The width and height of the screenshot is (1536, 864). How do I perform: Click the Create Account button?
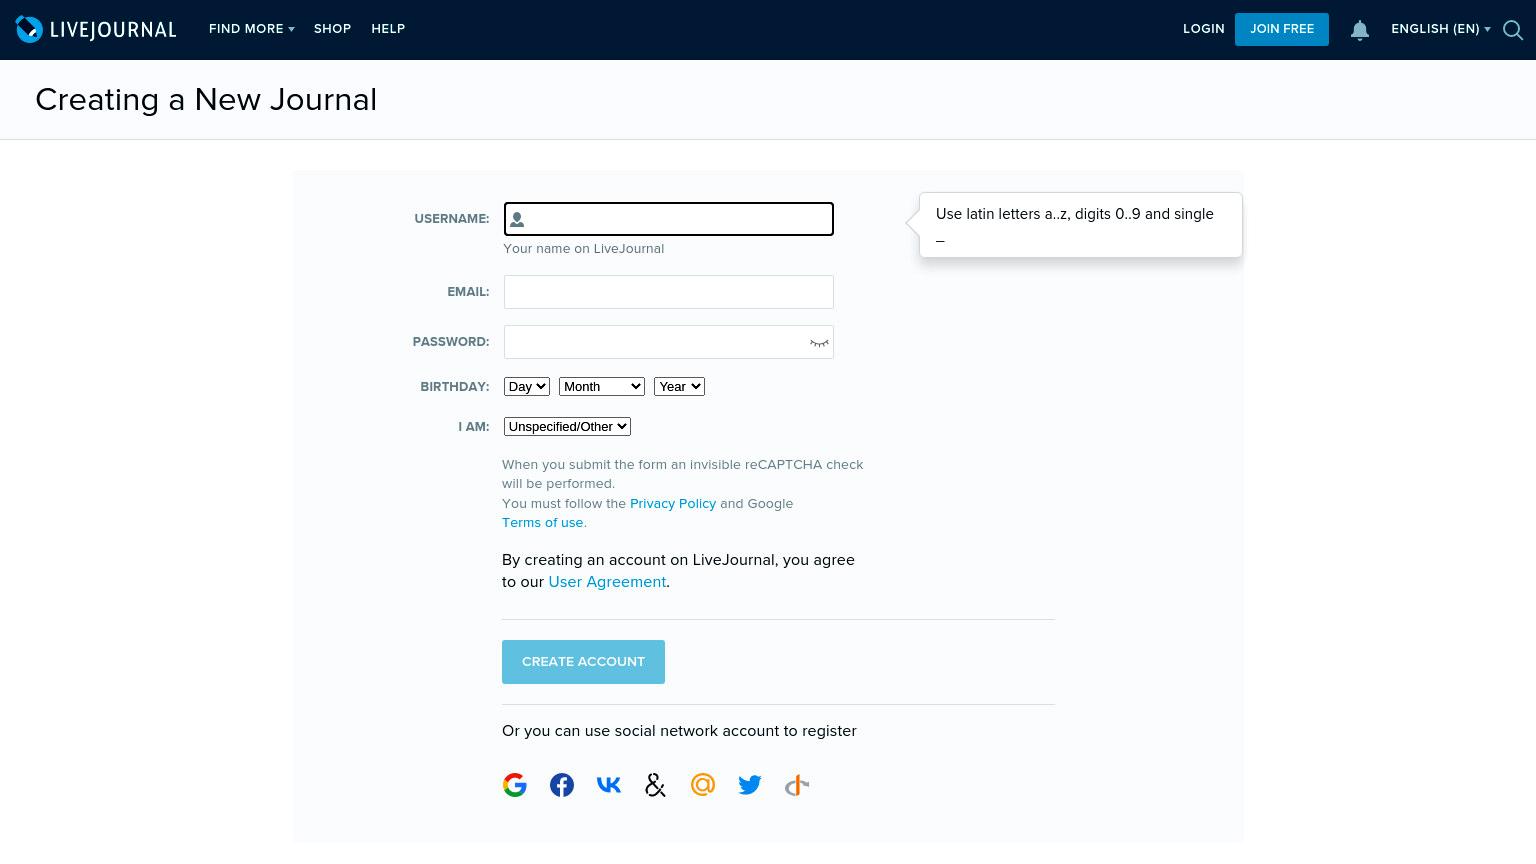pyautogui.click(x=583, y=662)
